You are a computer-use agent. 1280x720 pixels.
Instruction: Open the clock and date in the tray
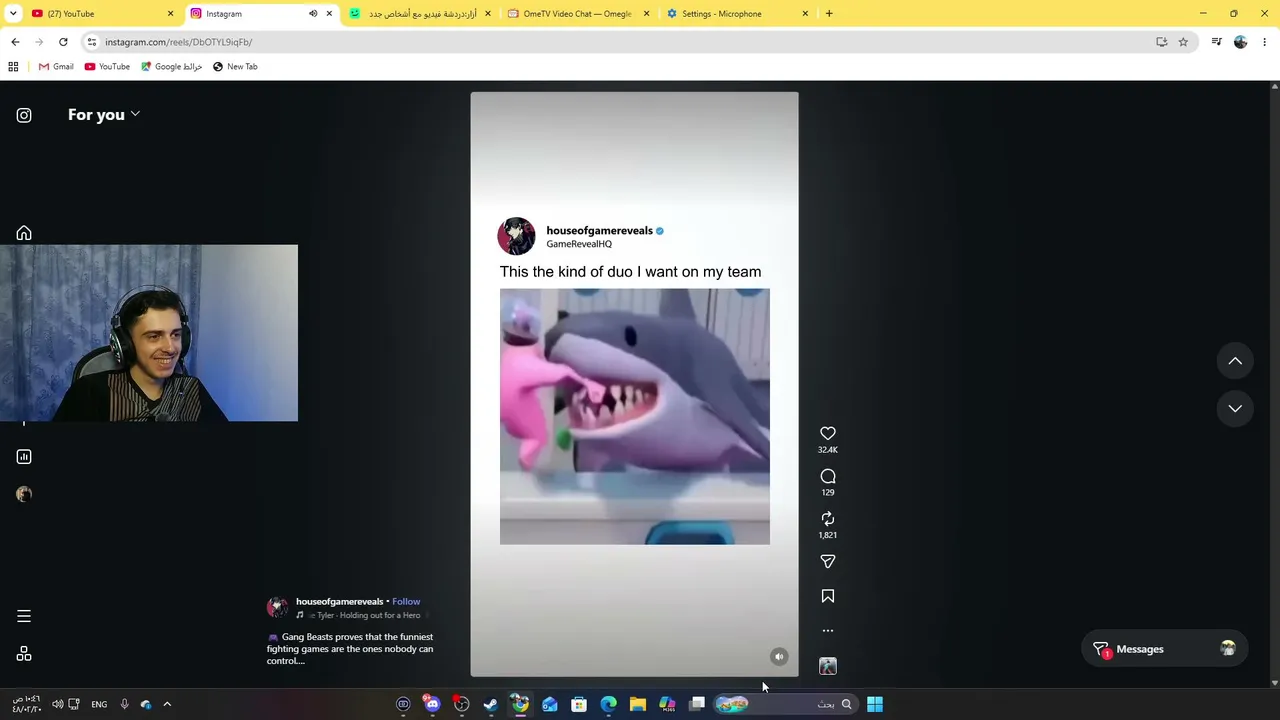tap(26, 704)
